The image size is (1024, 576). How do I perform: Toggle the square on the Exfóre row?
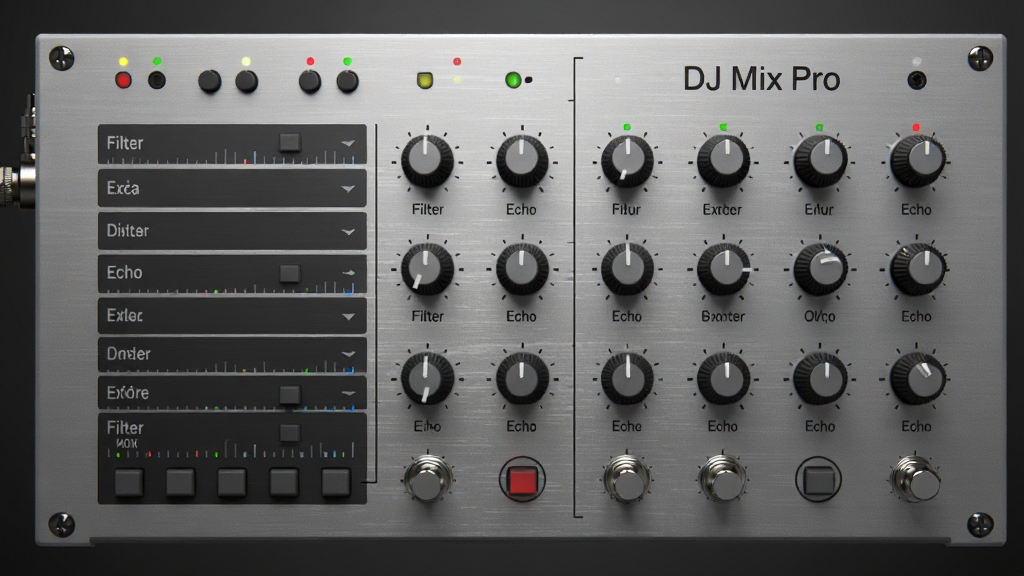click(290, 394)
